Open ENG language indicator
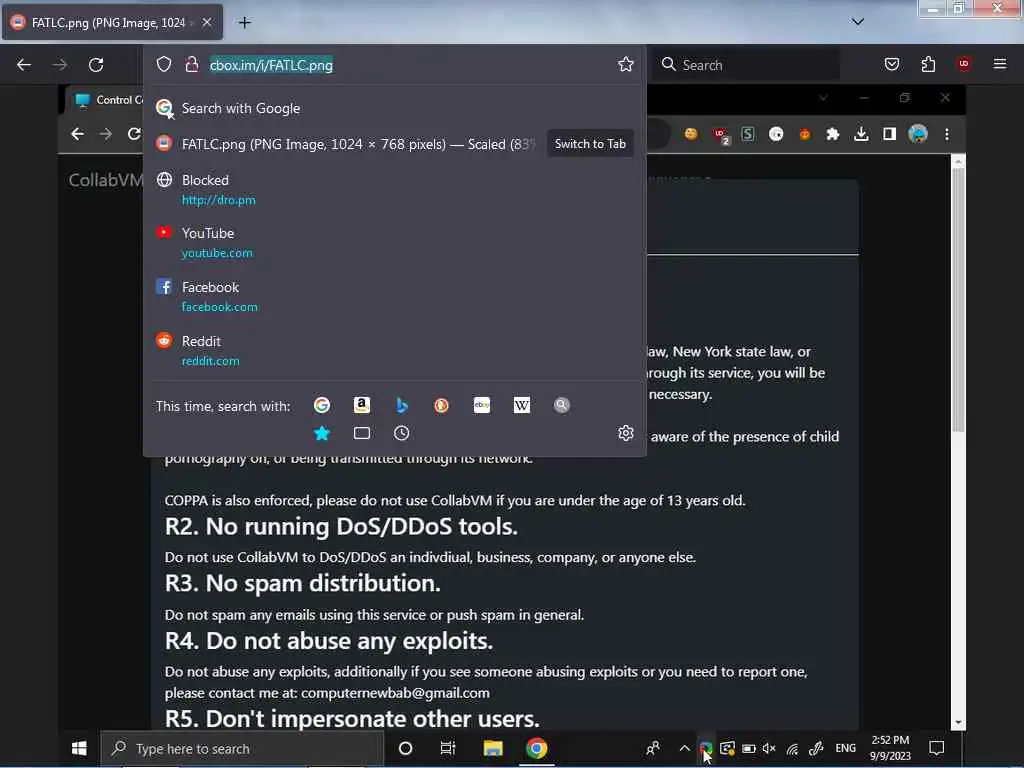Image resolution: width=1024 pixels, height=768 pixels. tap(845, 748)
